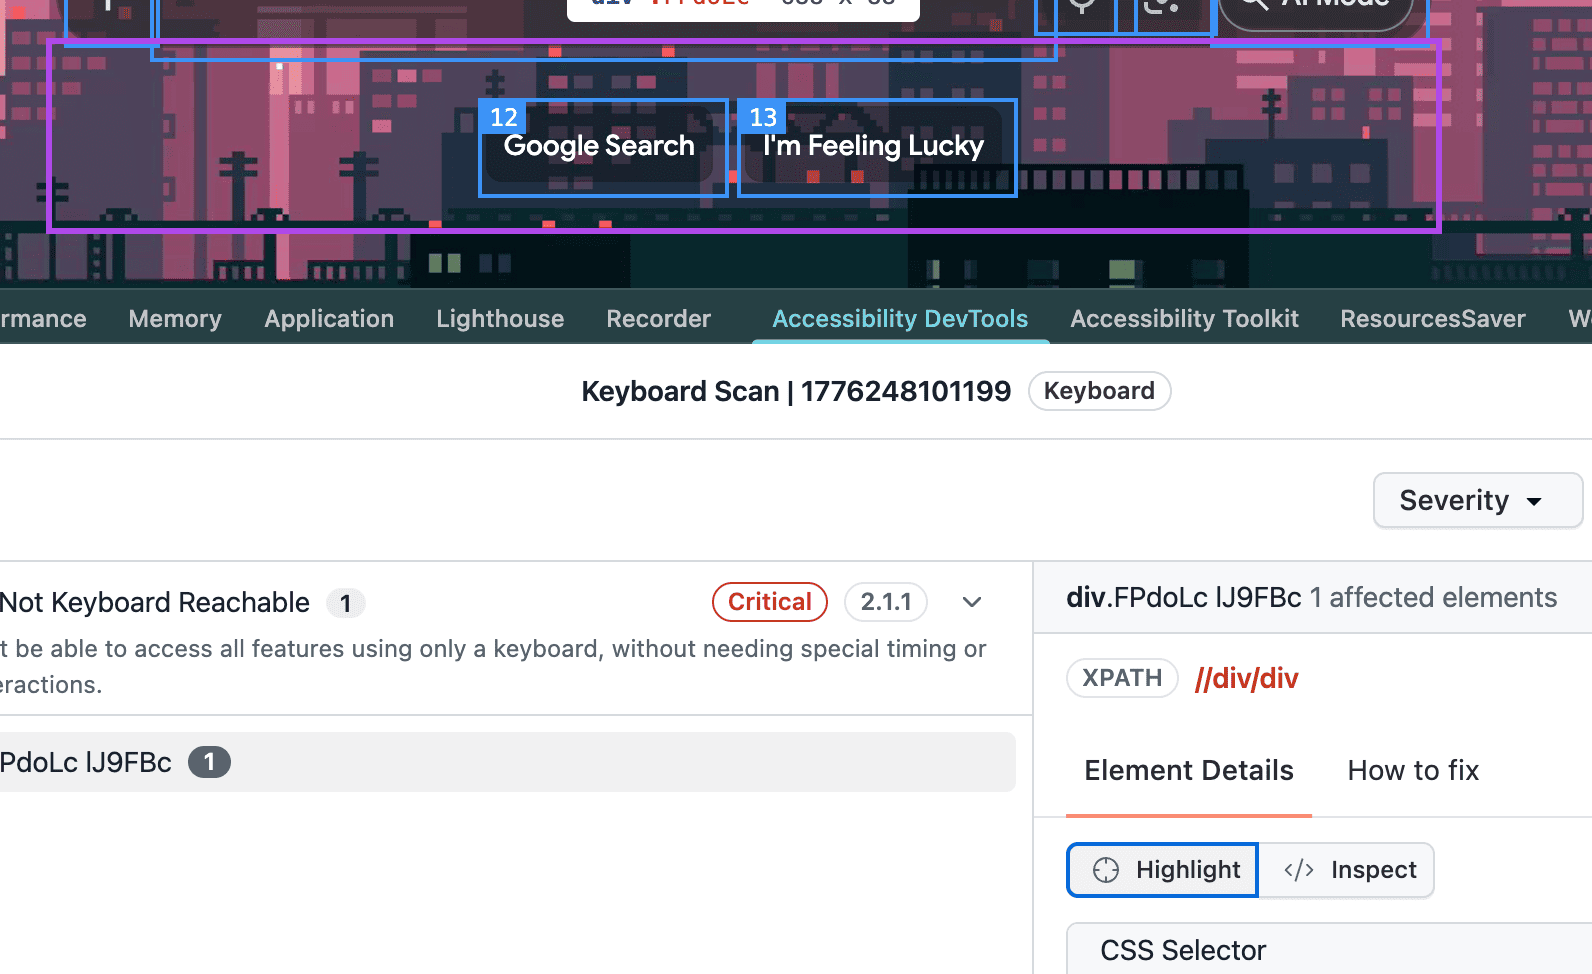Open the Accessibility Toolkit tab
Image resolution: width=1592 pixels, height=974 pixels.
1184,319
